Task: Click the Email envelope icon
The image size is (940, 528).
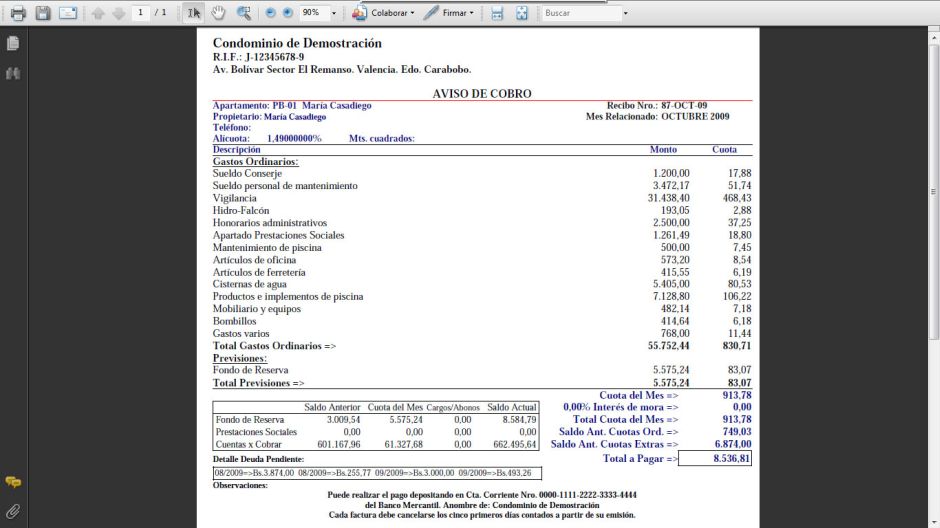Action: 68,13
